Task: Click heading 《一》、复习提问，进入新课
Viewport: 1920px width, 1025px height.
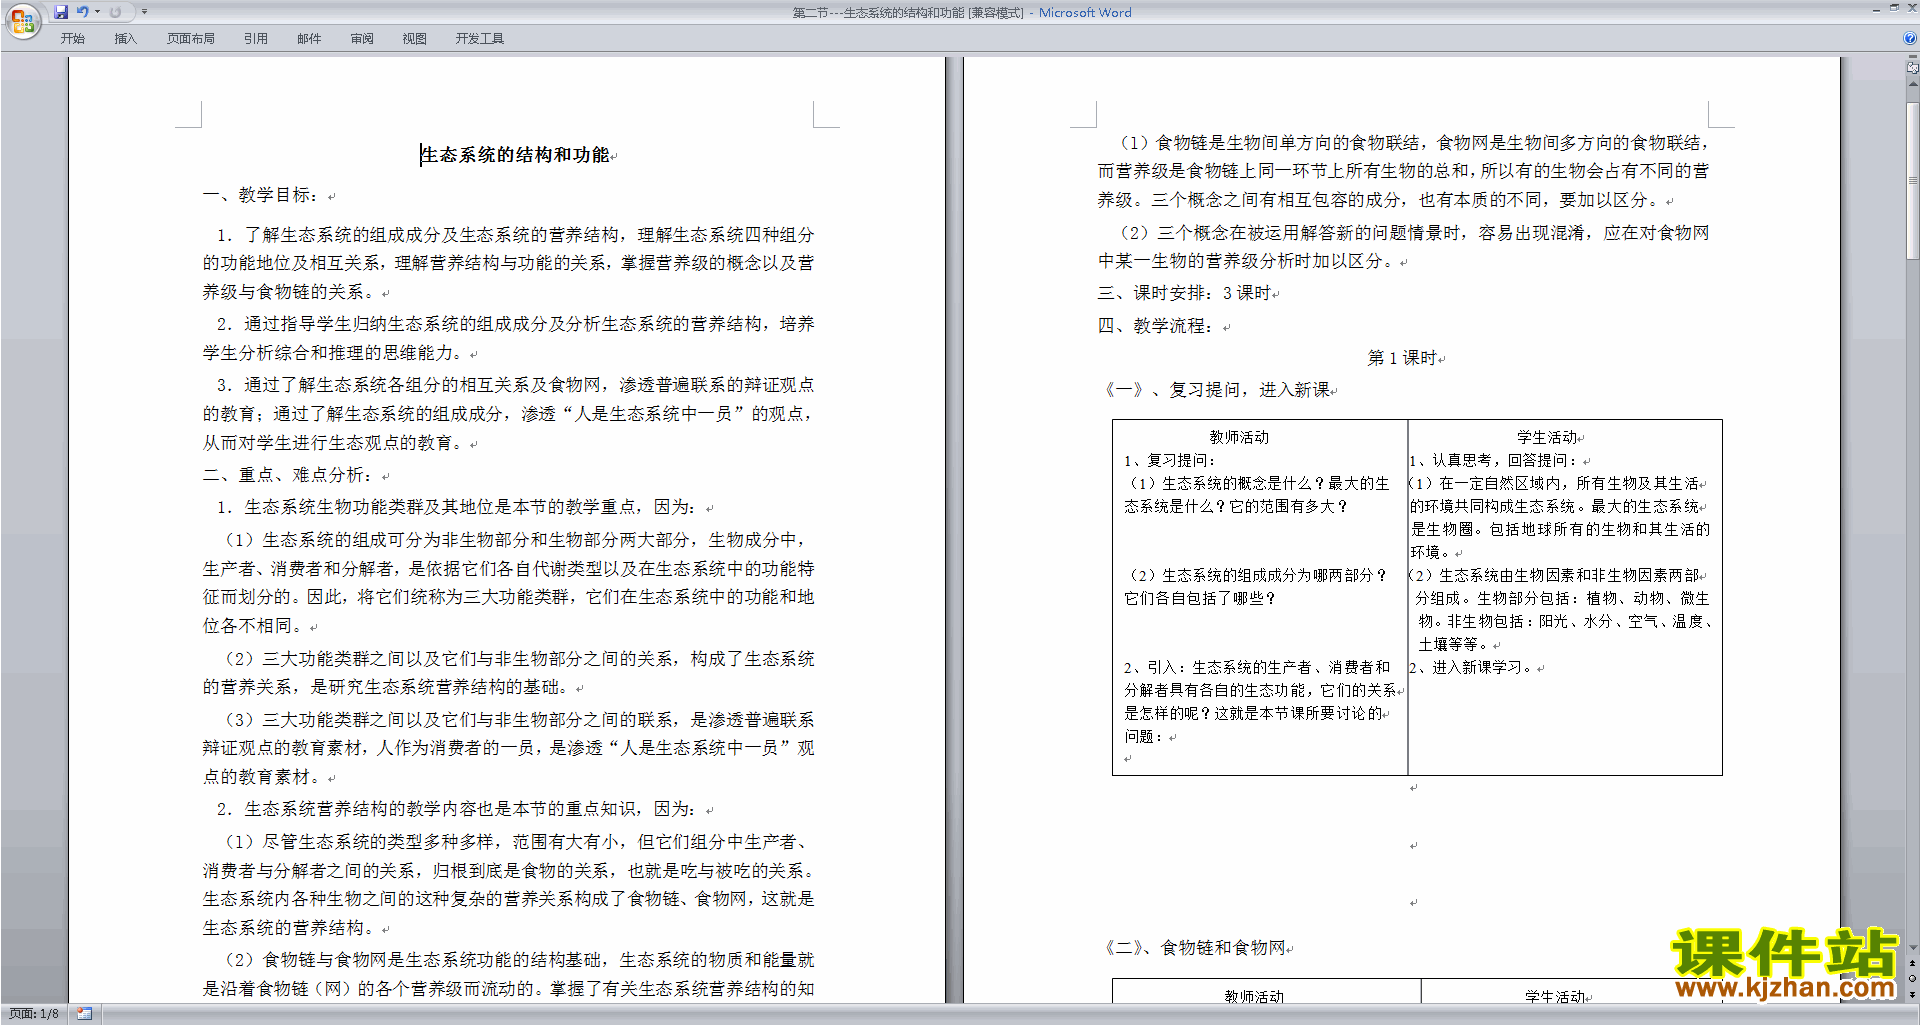Action: click(x=1217, y=390)
